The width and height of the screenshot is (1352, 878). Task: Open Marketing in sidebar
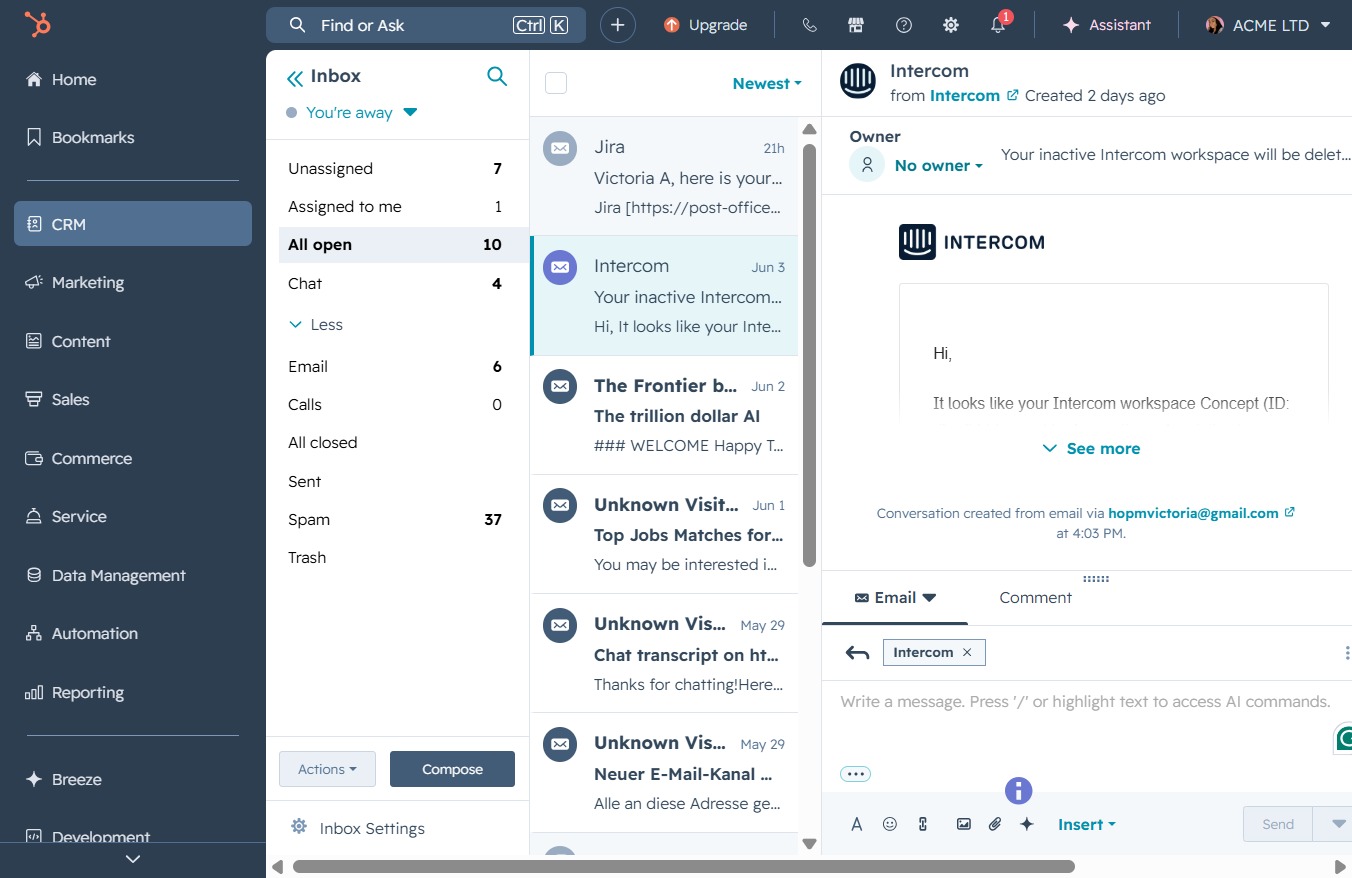133,283
